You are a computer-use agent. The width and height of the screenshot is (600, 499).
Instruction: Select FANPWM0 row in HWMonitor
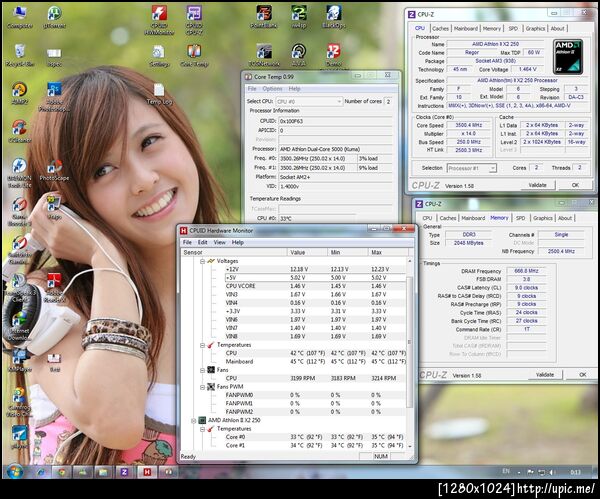(x=316, y=395)
